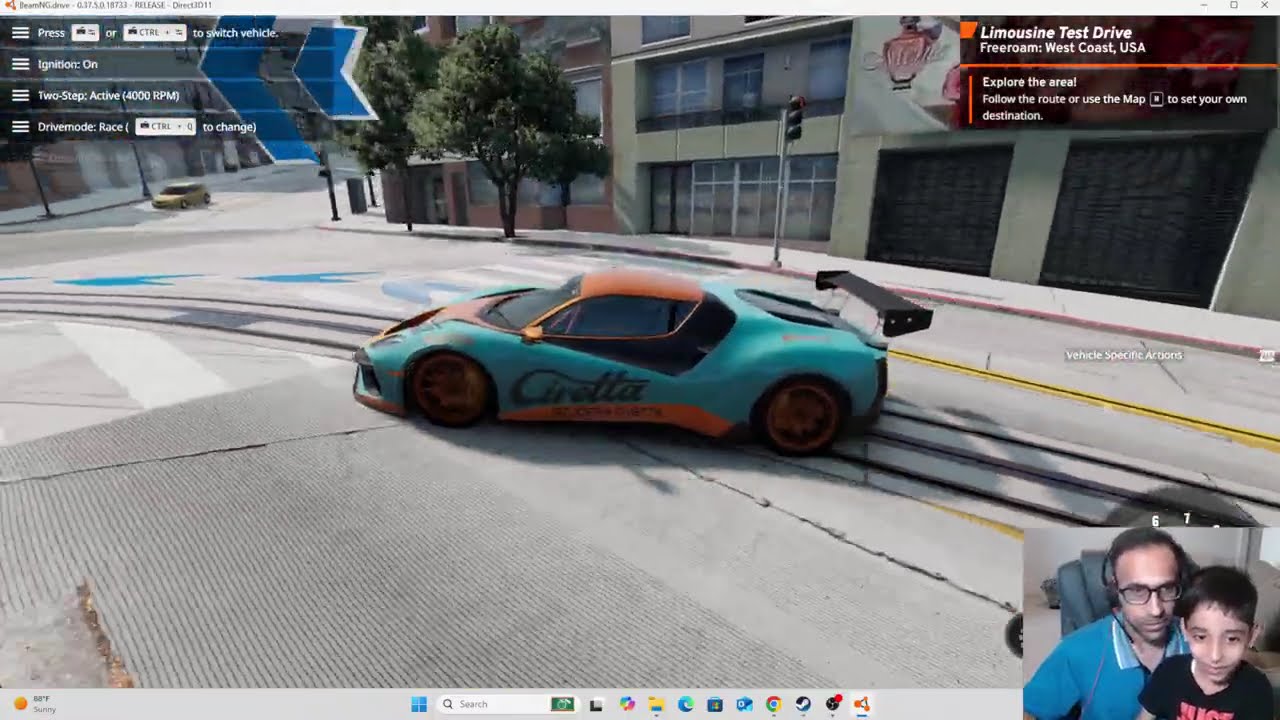Open Vehicle Specific Actions
The image size is (1280, 720).
[1124, 355]
